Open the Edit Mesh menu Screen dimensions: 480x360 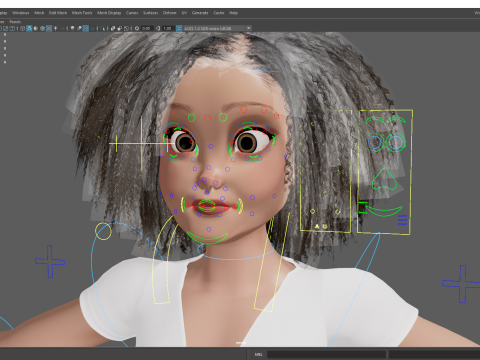(58, 13)
